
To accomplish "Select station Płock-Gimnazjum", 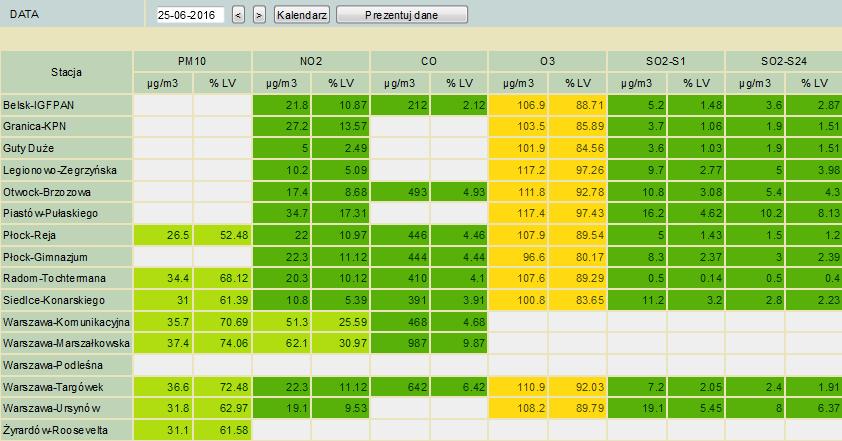I will (x=67, y=257).
